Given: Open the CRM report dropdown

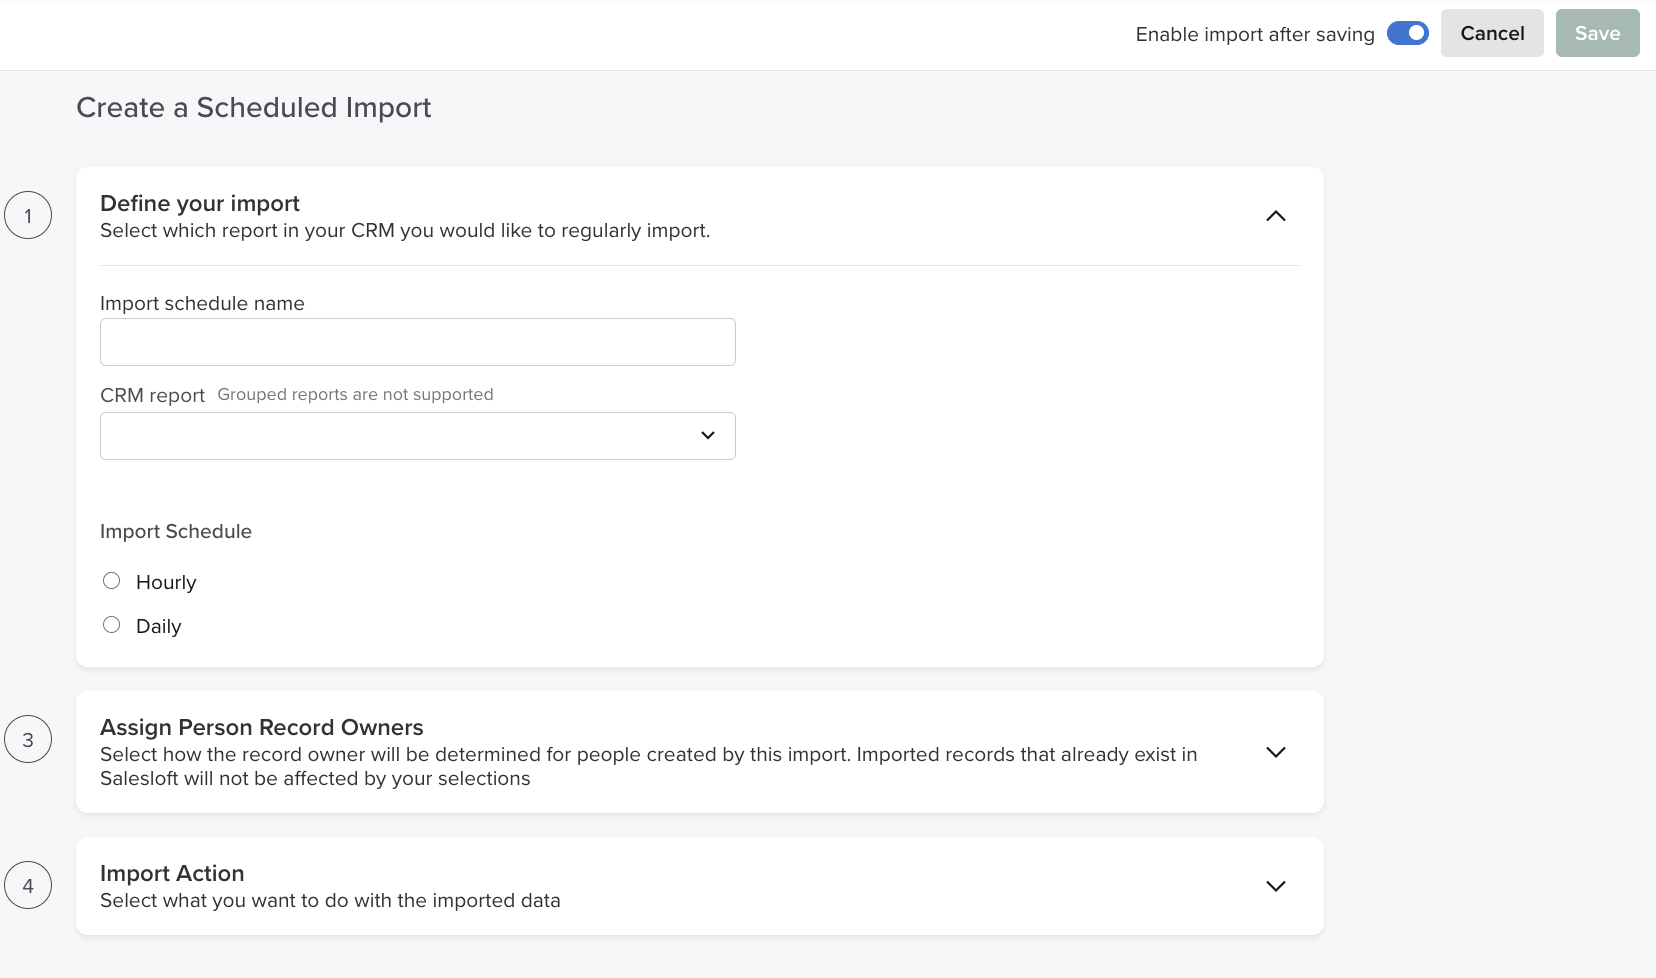Looking at the screenshot, I should (x=417, y=435).
